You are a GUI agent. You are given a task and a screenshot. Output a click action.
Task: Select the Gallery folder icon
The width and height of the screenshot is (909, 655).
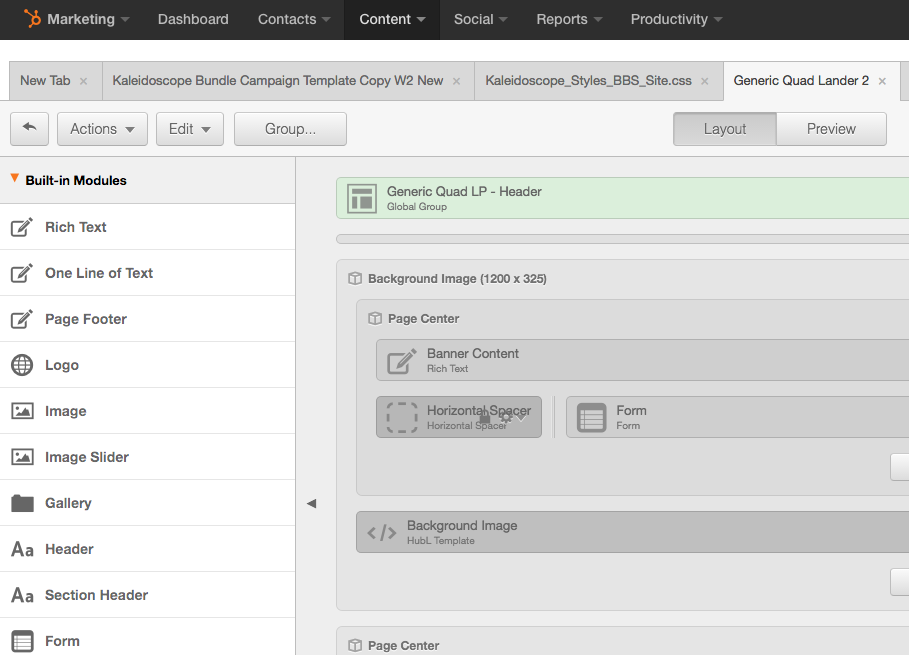[x=22, y=503]
